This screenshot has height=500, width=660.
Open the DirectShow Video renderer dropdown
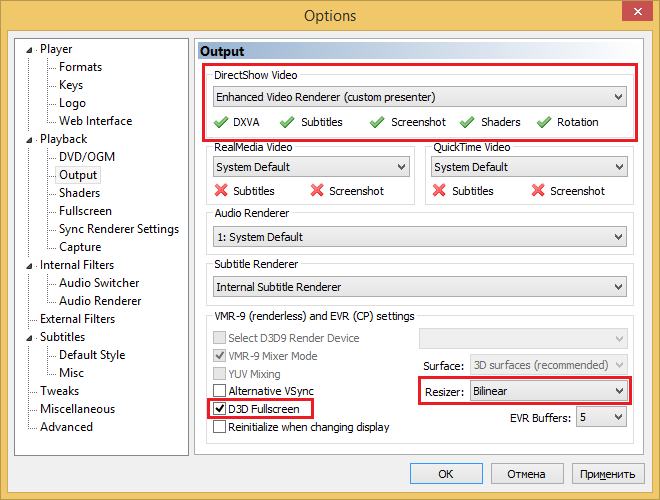pyautogui.click(x=419, y=97)
